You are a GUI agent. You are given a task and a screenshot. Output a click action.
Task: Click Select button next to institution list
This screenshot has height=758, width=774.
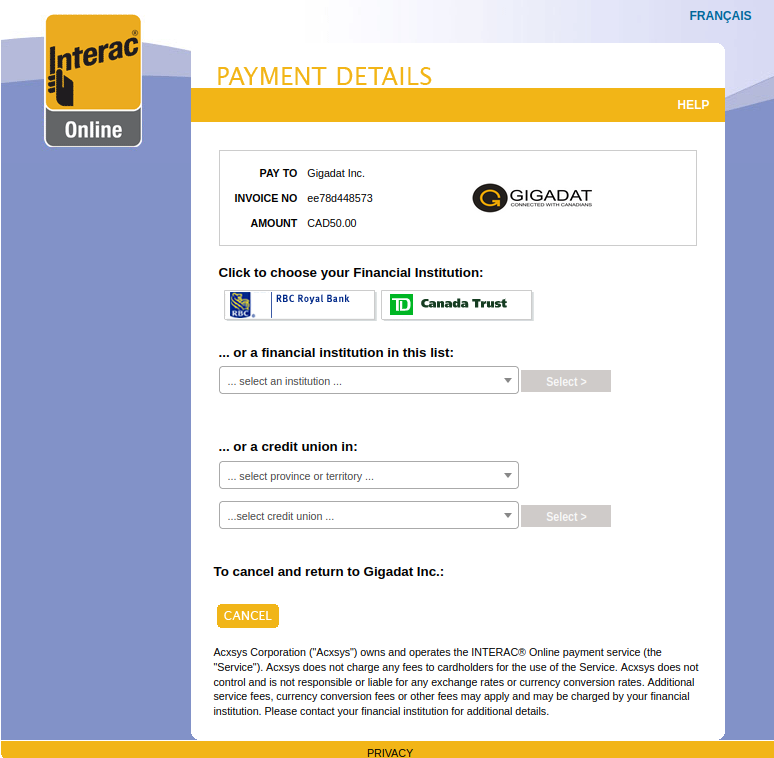click(x=566, y=381)
